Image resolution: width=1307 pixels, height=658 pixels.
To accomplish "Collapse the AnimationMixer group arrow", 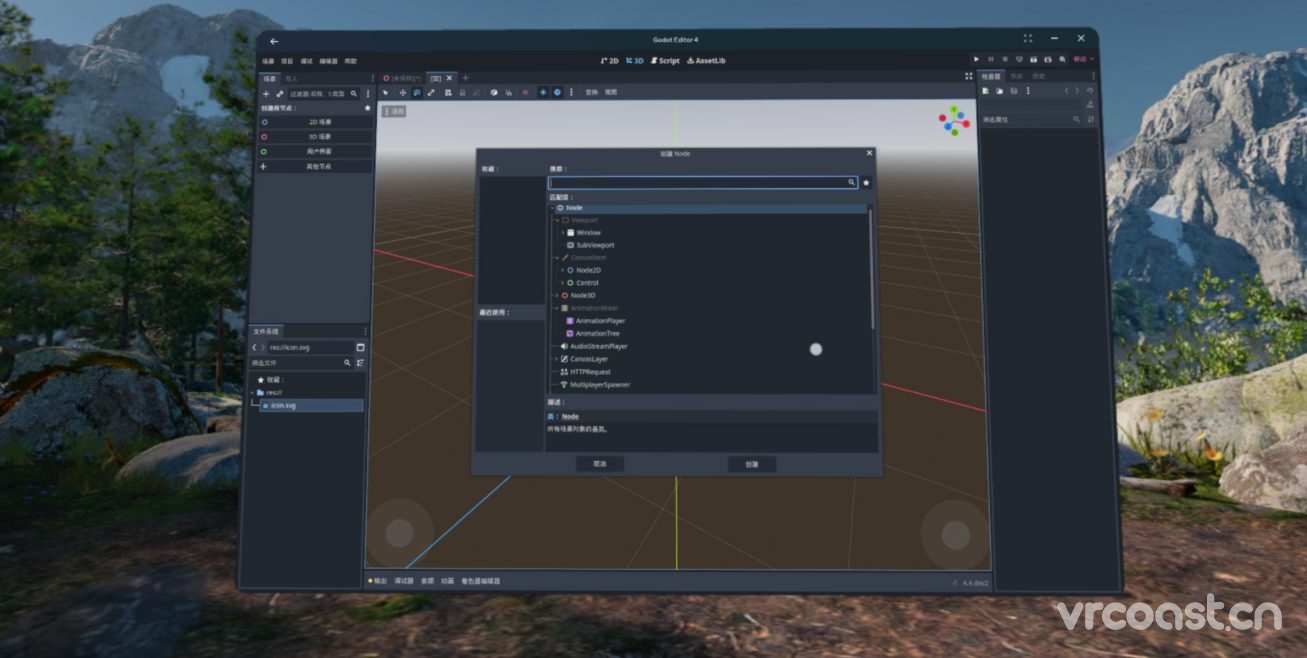I will coord(556,308).
